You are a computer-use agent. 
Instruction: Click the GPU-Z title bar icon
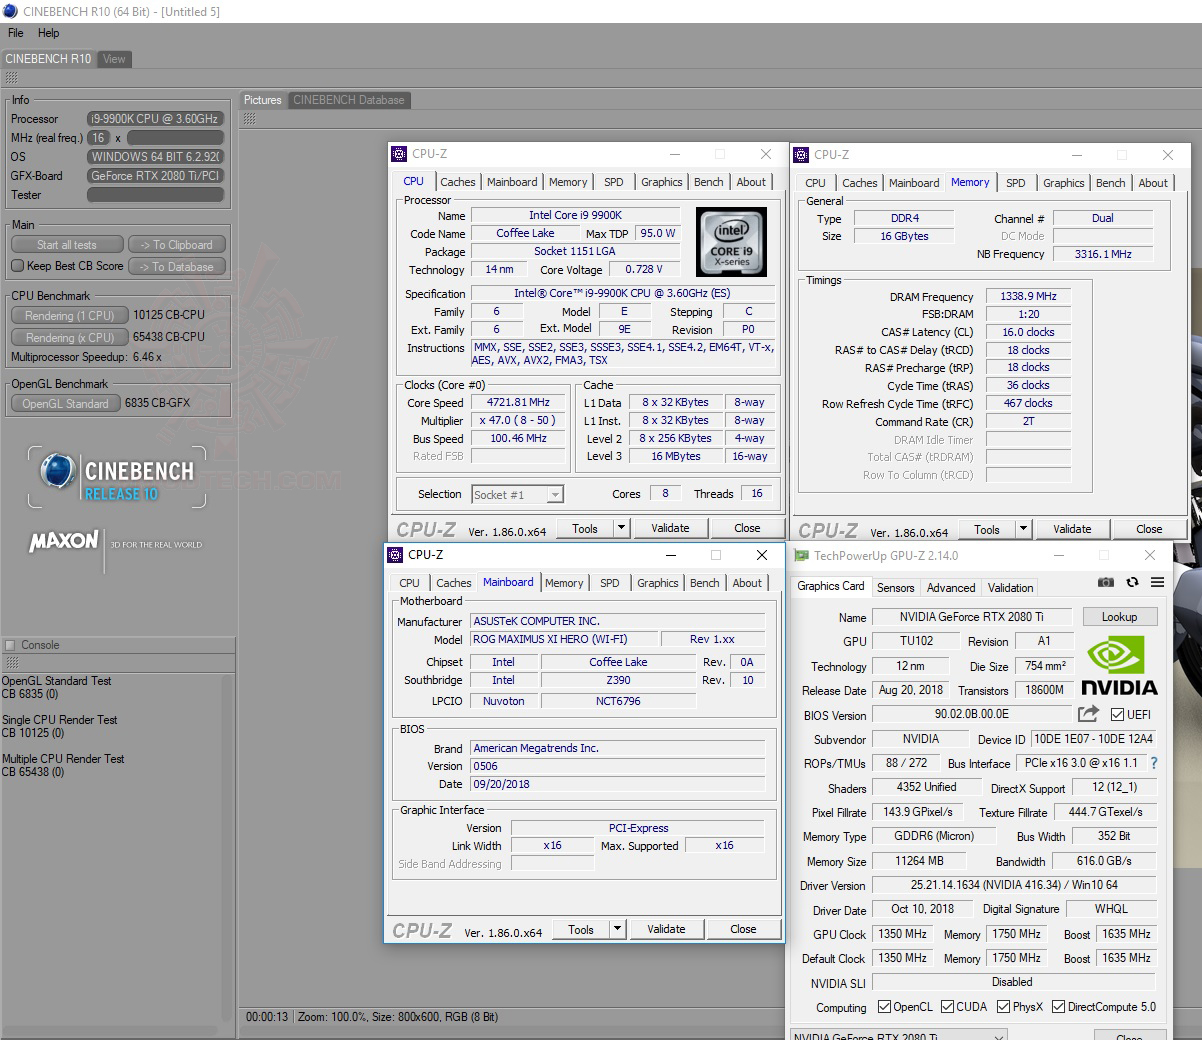802,556
